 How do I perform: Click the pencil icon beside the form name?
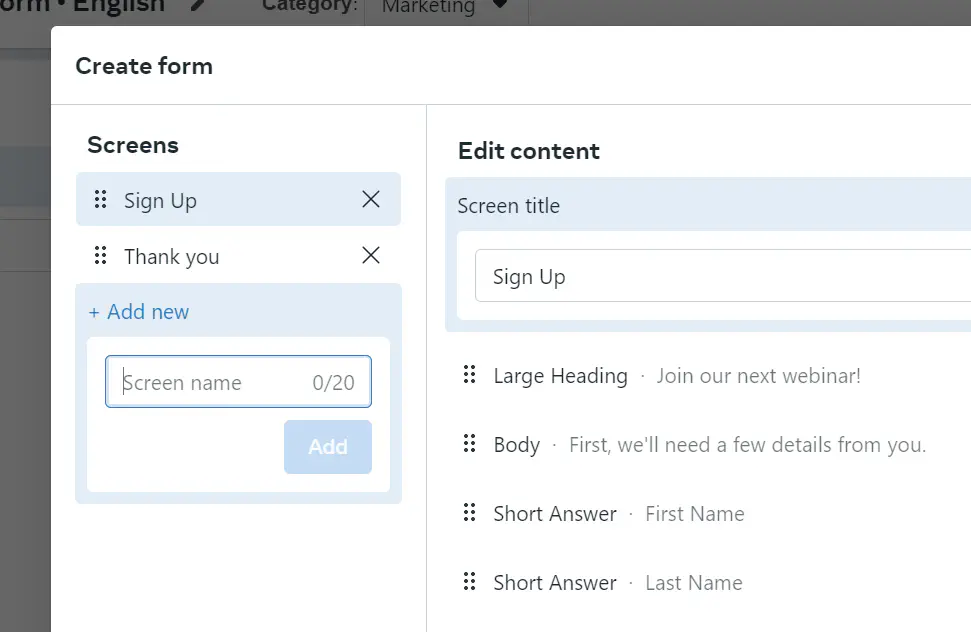pos(200,6)
